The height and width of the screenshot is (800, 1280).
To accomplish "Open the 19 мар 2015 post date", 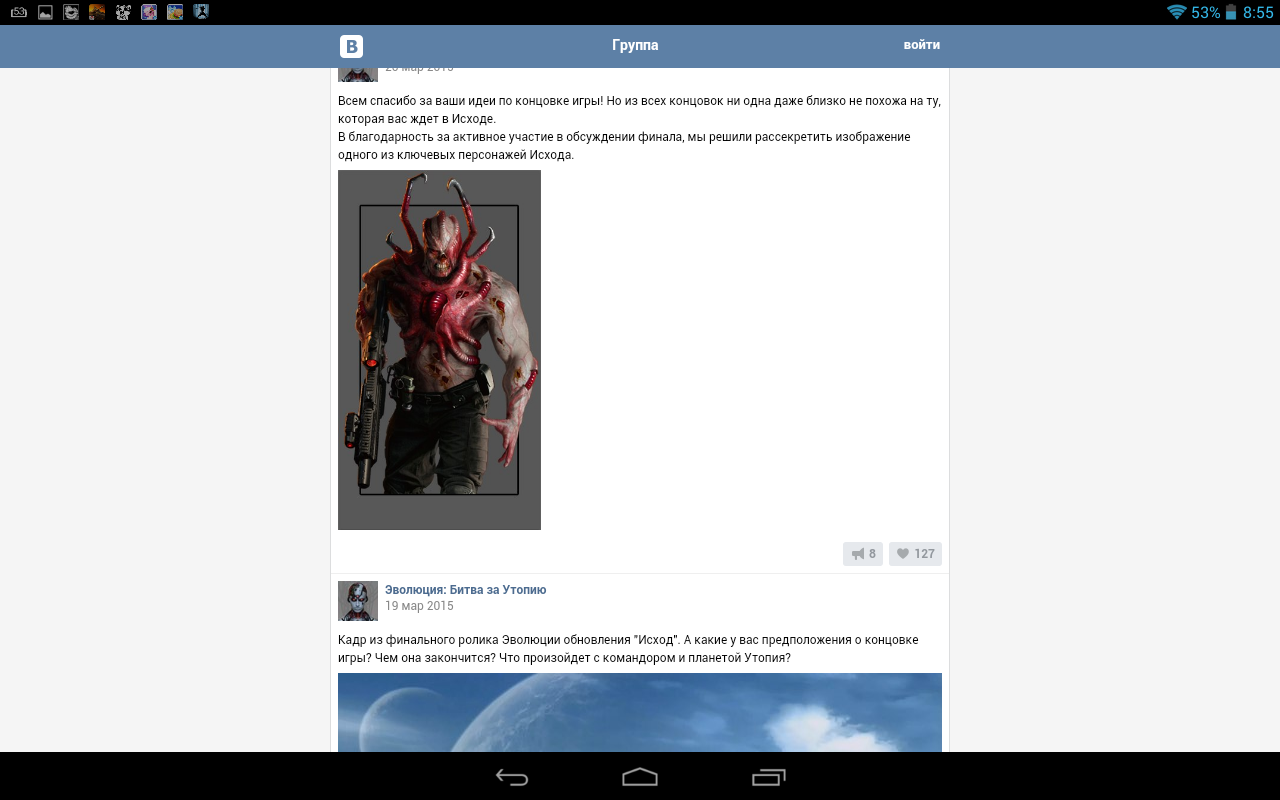I will pos(419,606).
